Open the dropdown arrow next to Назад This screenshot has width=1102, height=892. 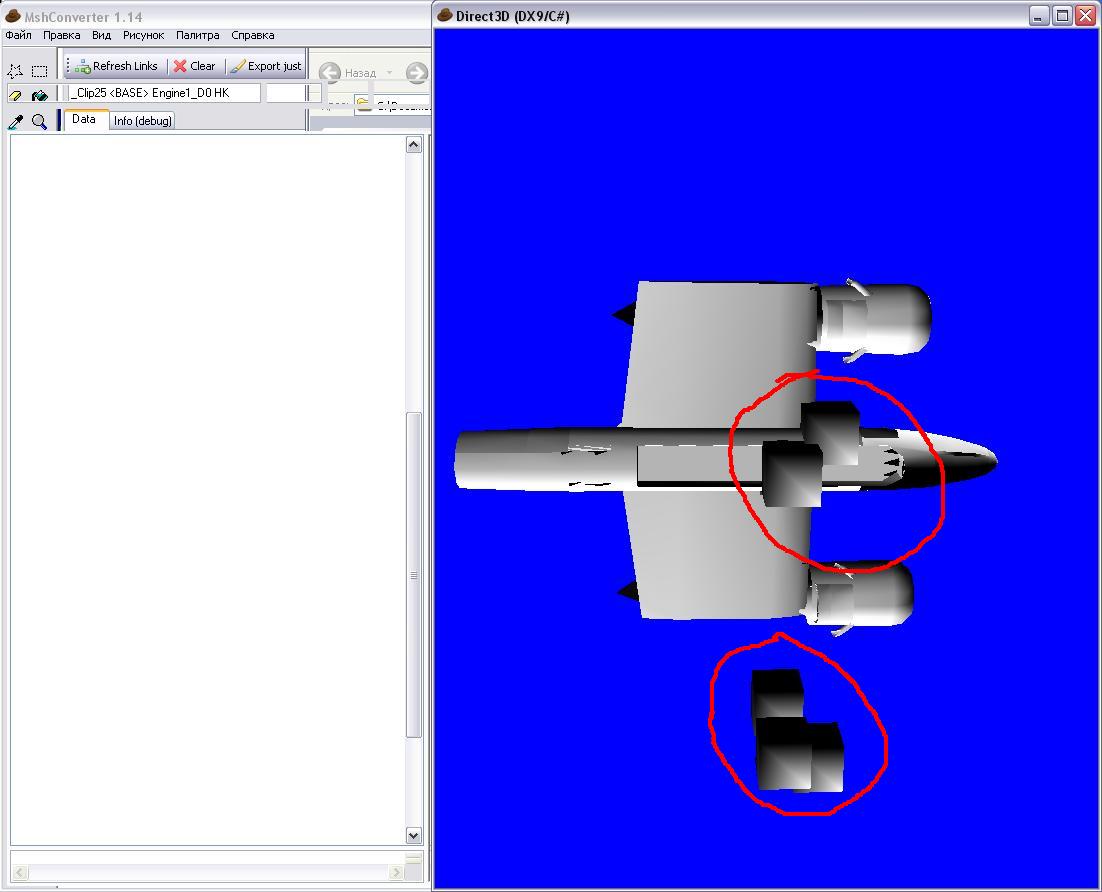coord(389,73)
